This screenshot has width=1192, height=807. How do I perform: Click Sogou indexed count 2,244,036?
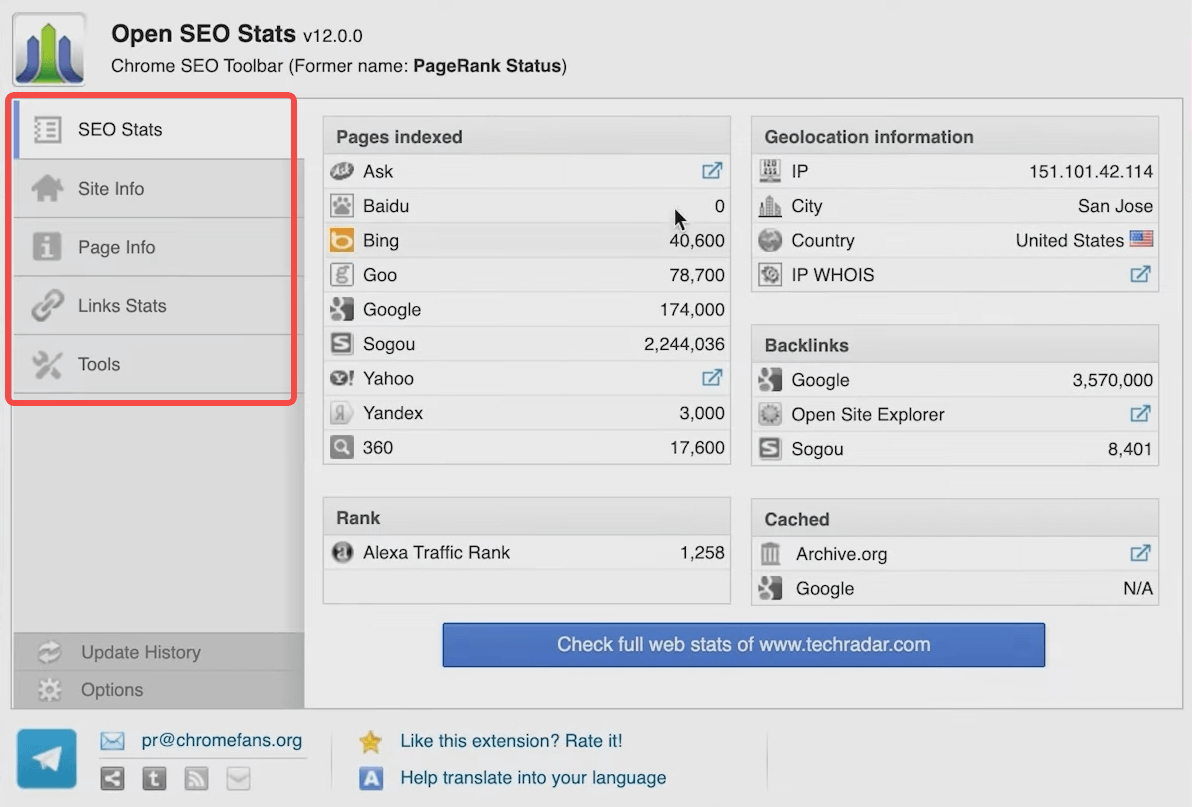(x=684, y=343)
